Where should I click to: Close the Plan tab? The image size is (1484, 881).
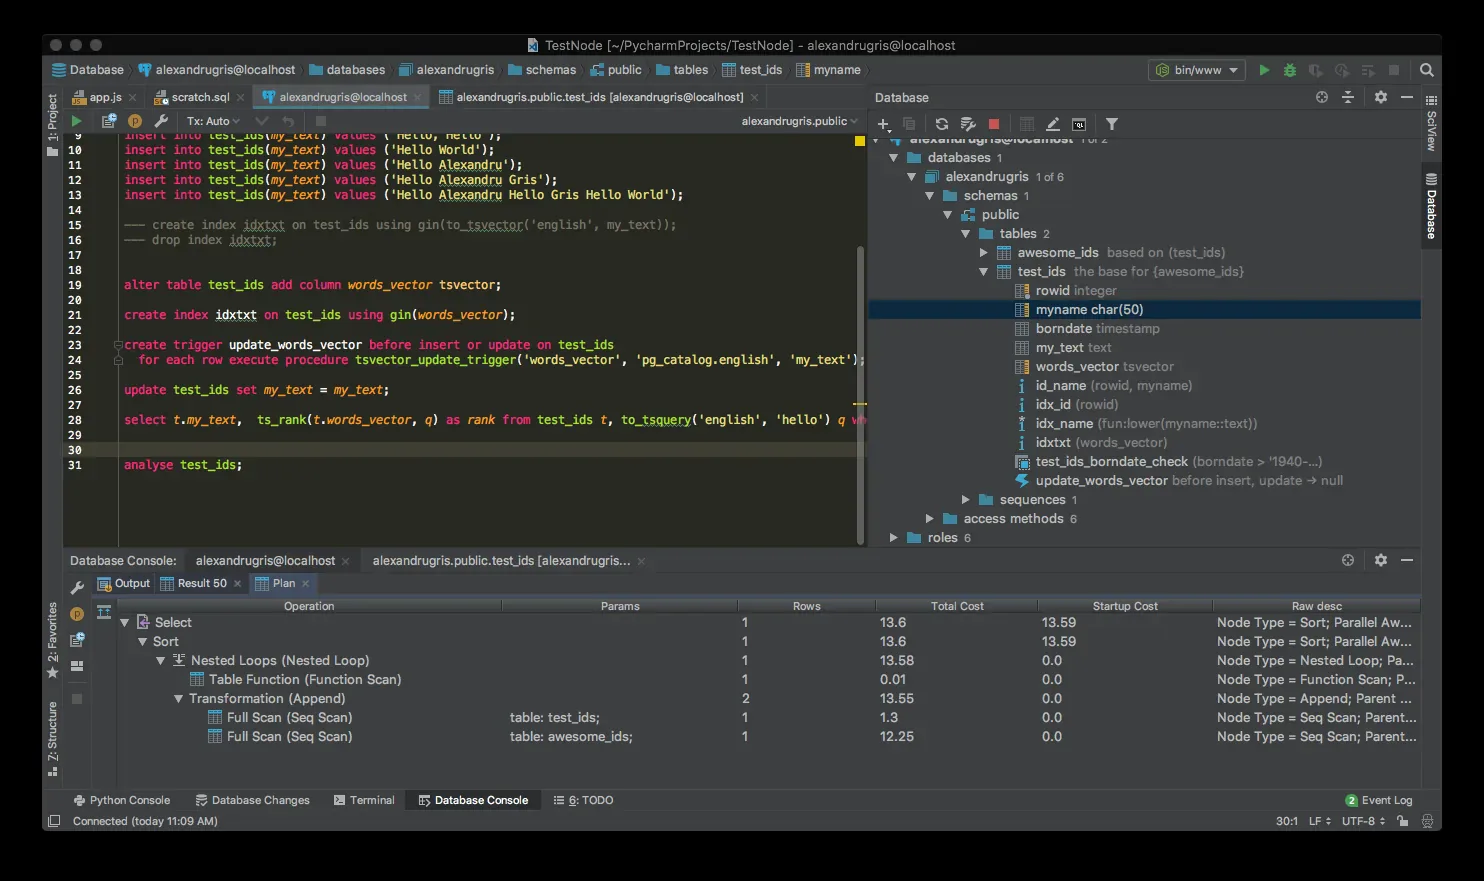306,583
